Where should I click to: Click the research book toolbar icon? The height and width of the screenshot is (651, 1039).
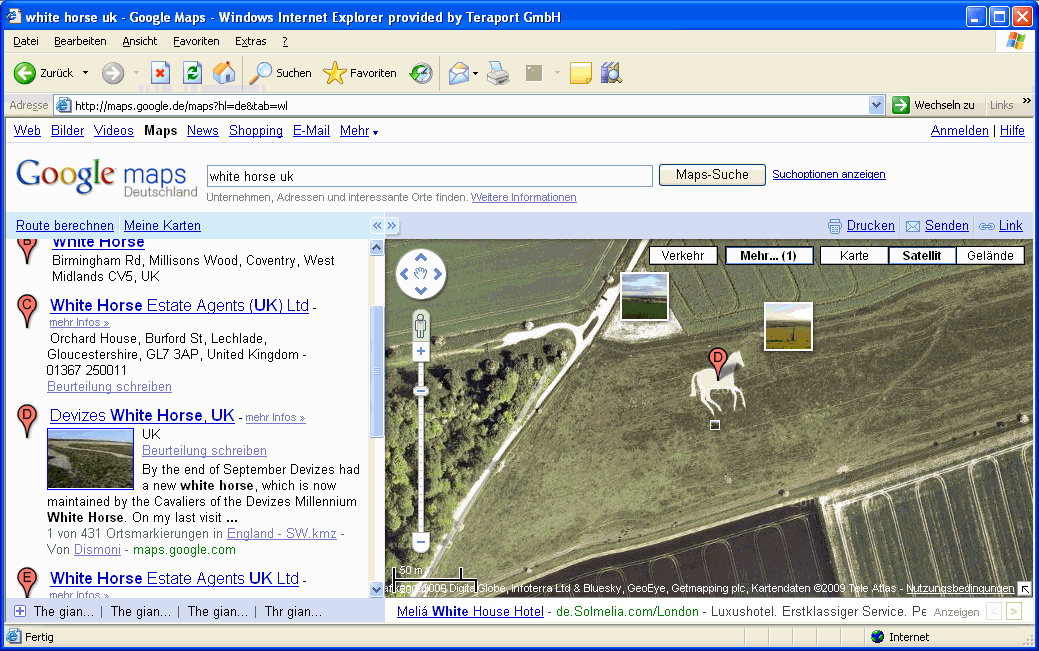pos(611,73)
